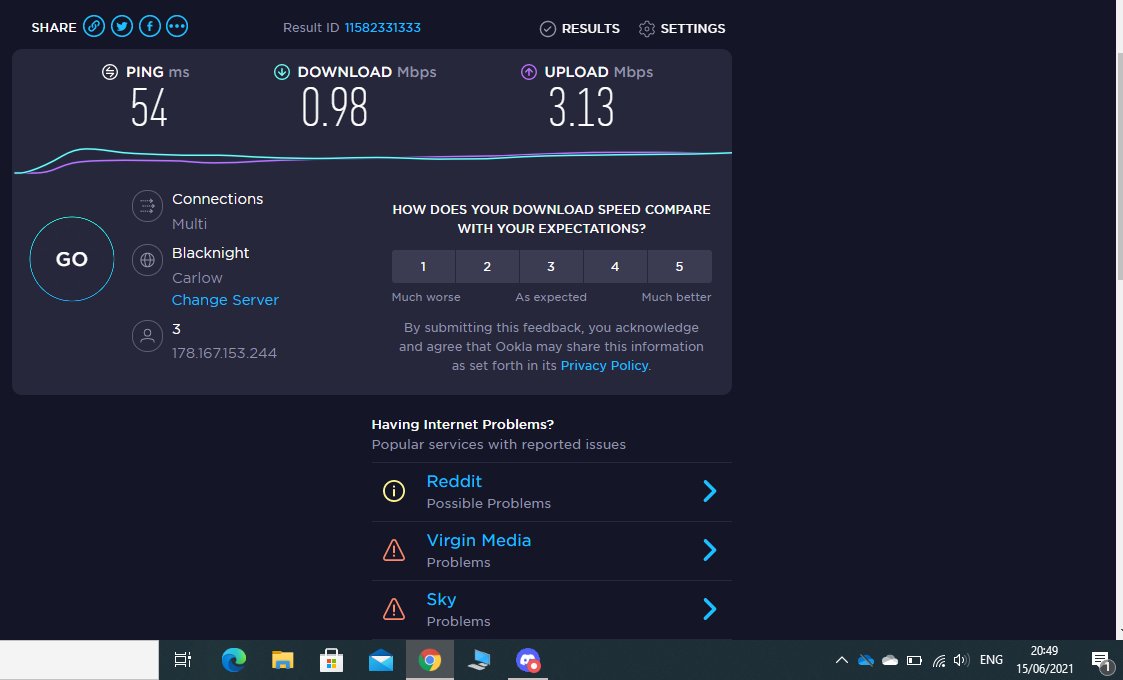Image resolution: width=1123 pixels, height=680 pixels.
Task: Open the Wi-Fi network flyout
Action: [x=939, y=660]
